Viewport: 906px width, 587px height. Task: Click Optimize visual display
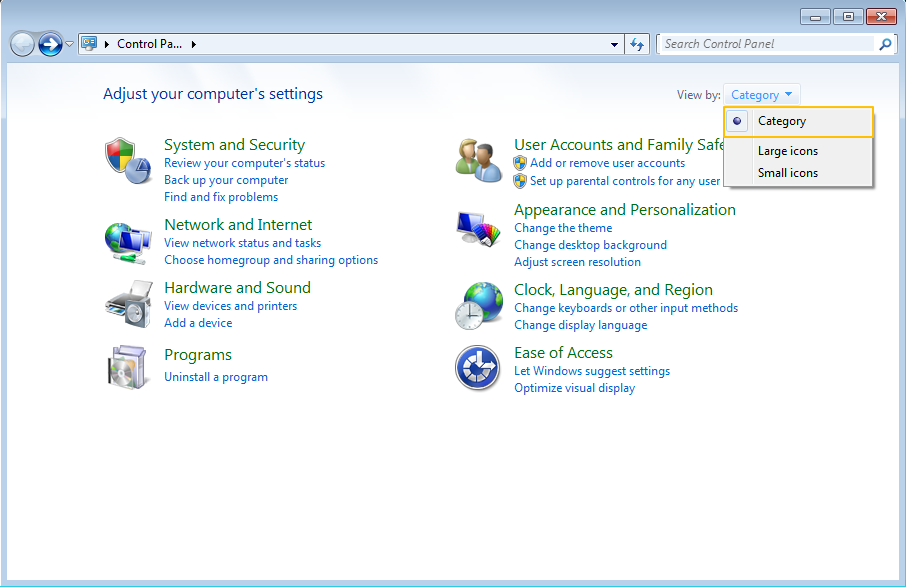[x=574, y=388]
